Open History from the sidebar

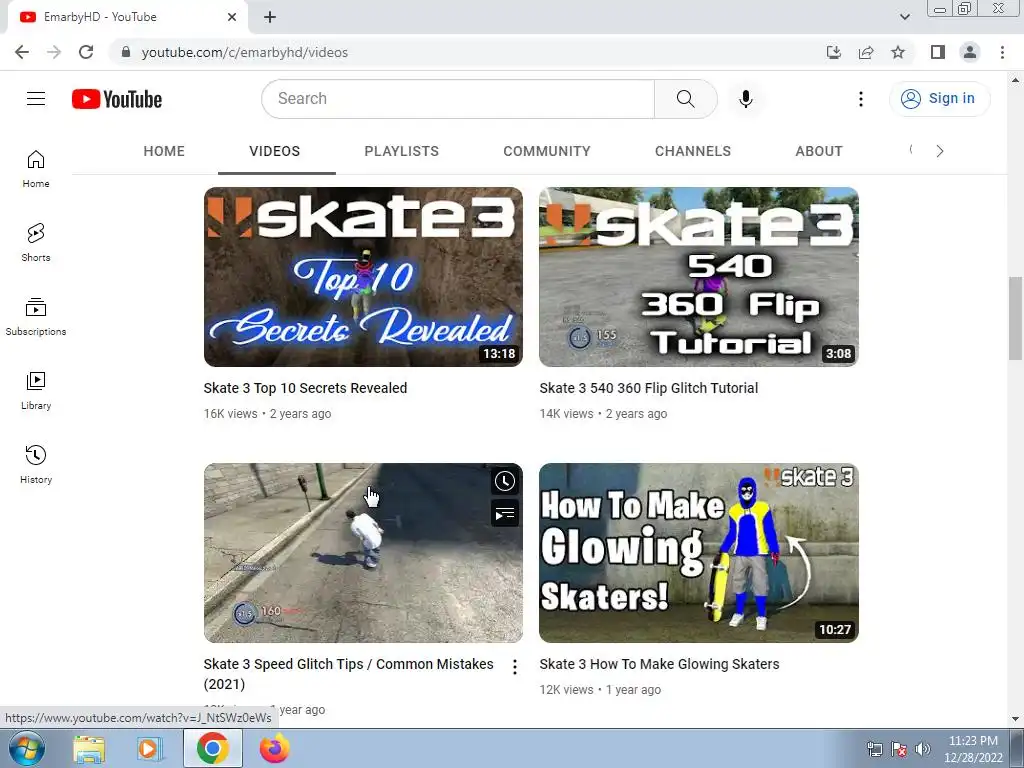tap(36, 464)
